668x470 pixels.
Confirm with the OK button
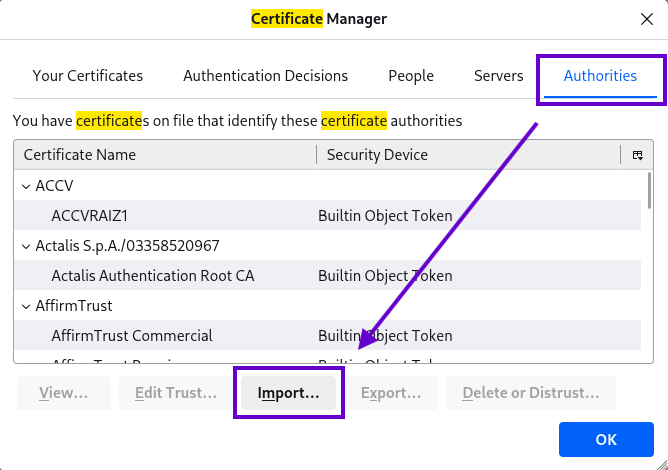pos(606,439)
